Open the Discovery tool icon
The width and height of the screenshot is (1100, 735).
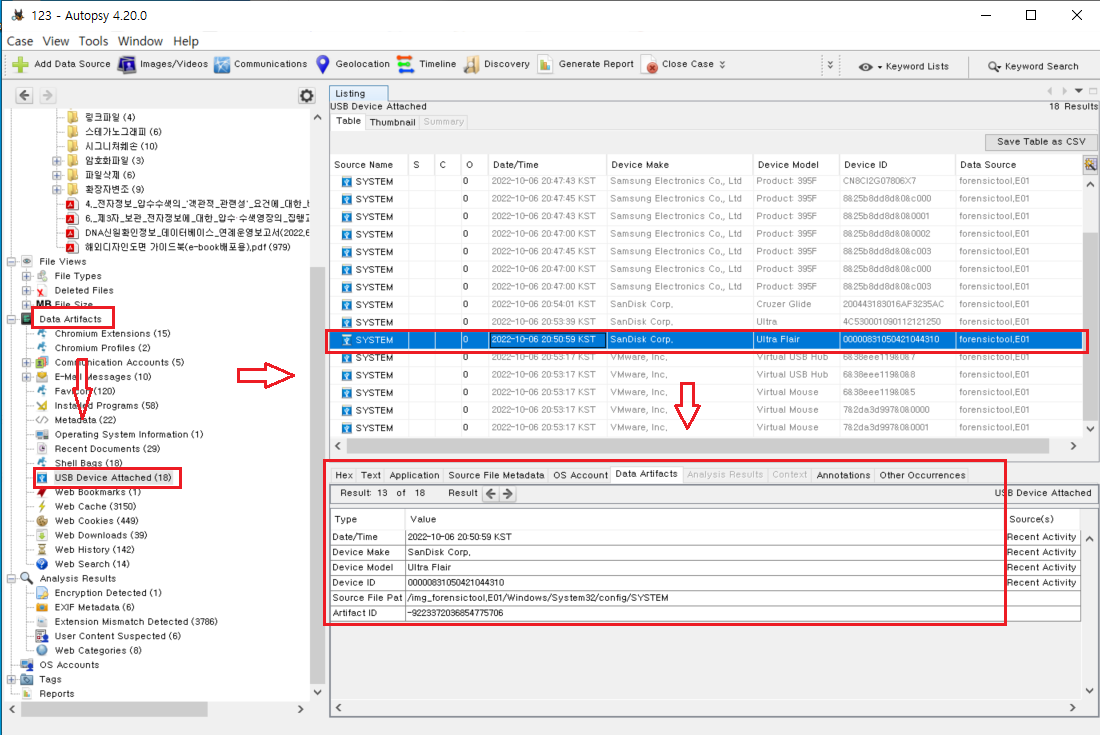(472, 65)
